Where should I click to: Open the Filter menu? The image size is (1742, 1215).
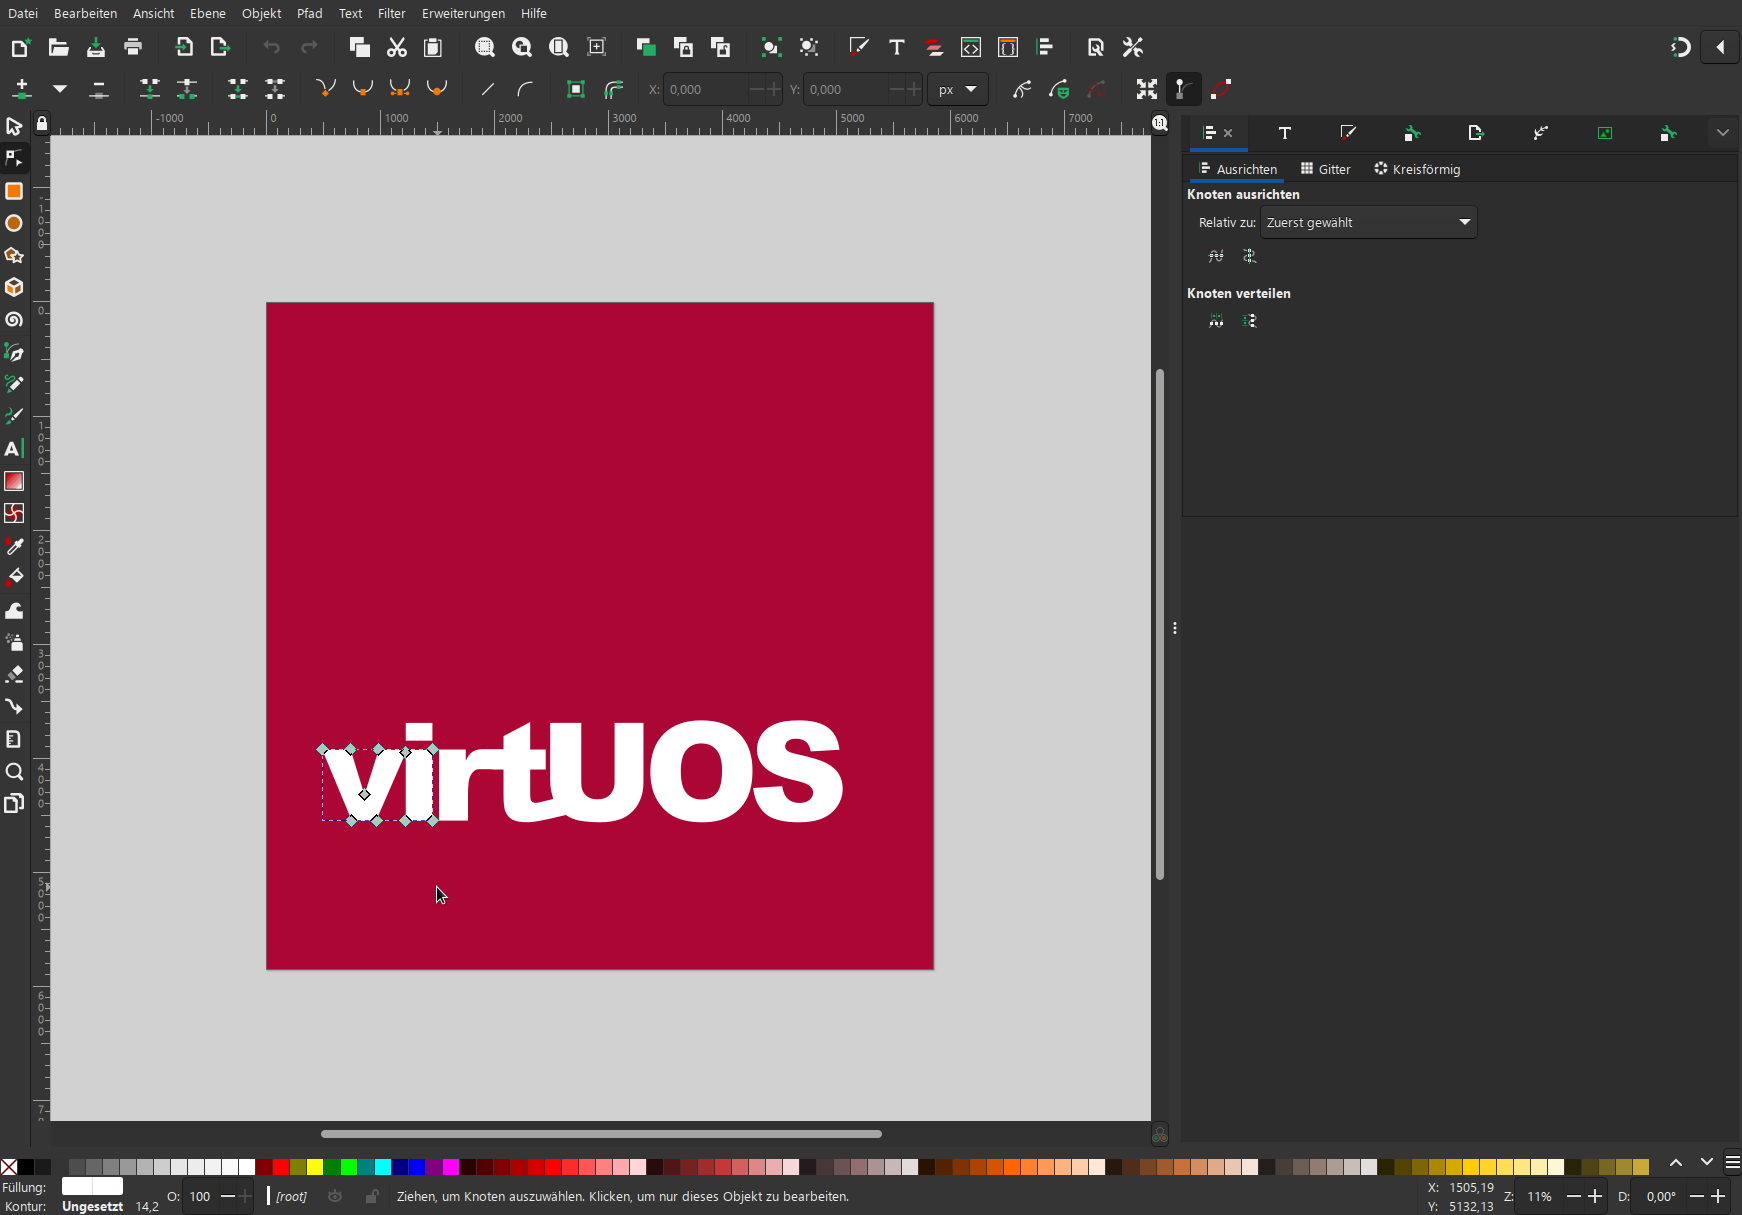pos(392,13)
